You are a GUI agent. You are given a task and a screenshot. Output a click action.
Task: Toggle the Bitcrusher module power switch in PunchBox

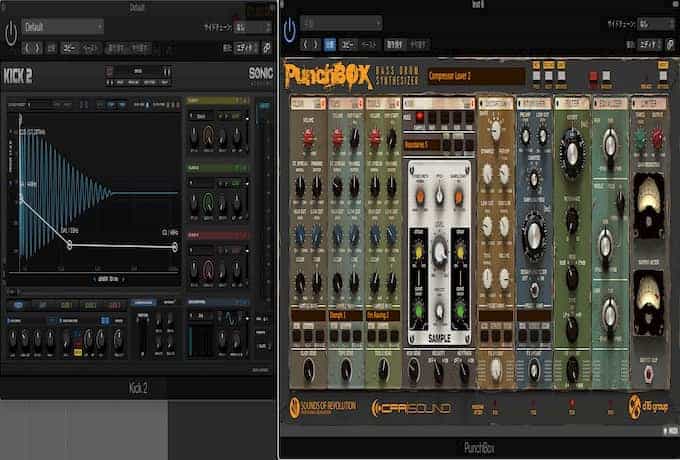520,104
